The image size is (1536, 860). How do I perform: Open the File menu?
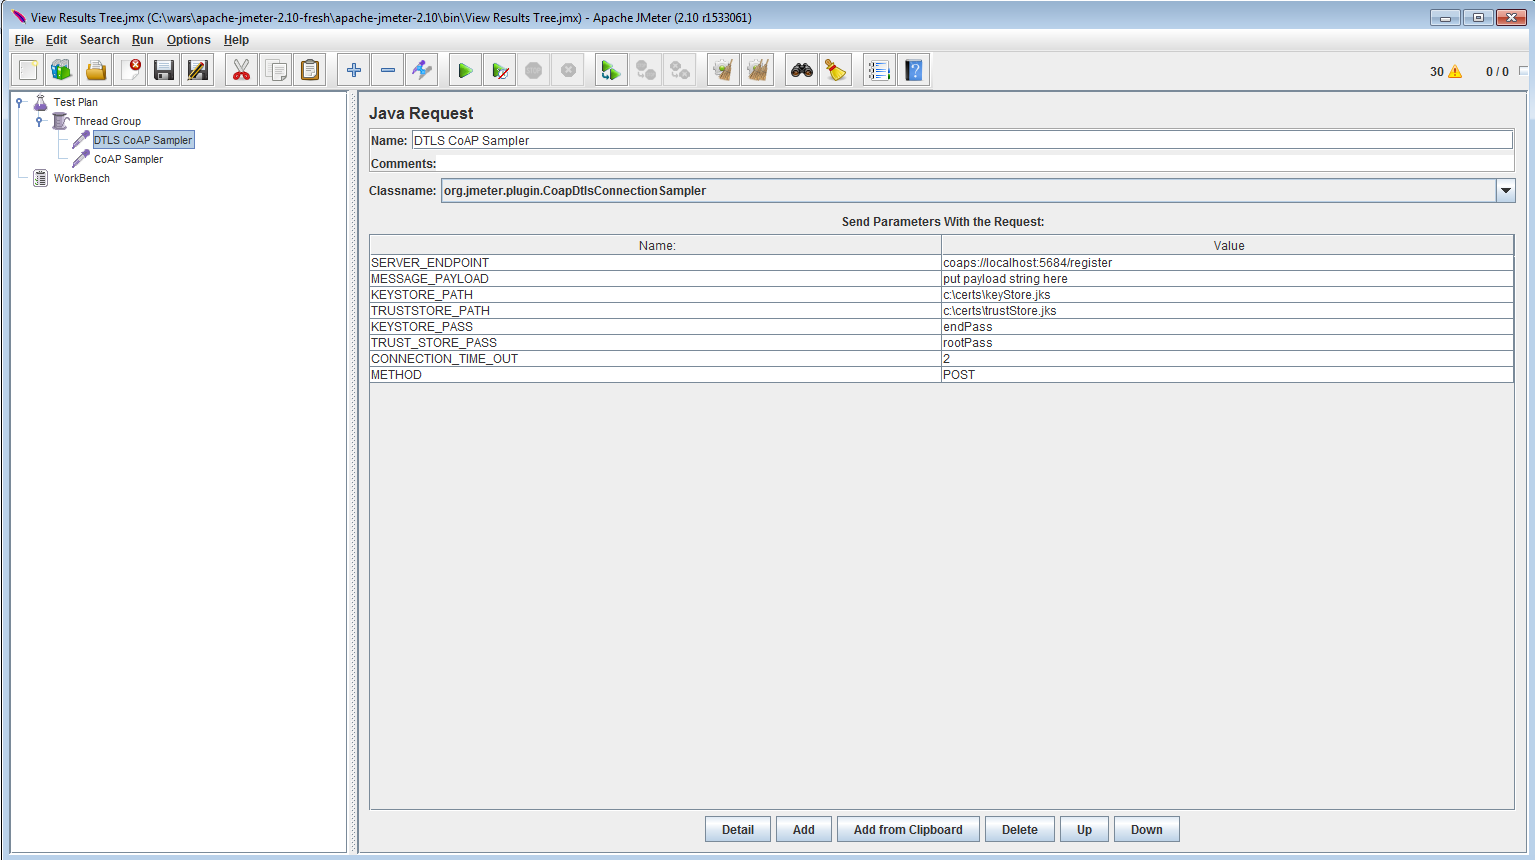24,40
